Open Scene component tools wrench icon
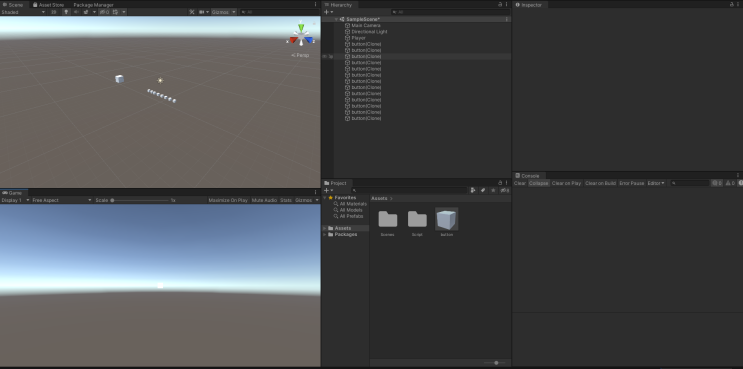 pyautogui.click(x=192, y=12)
